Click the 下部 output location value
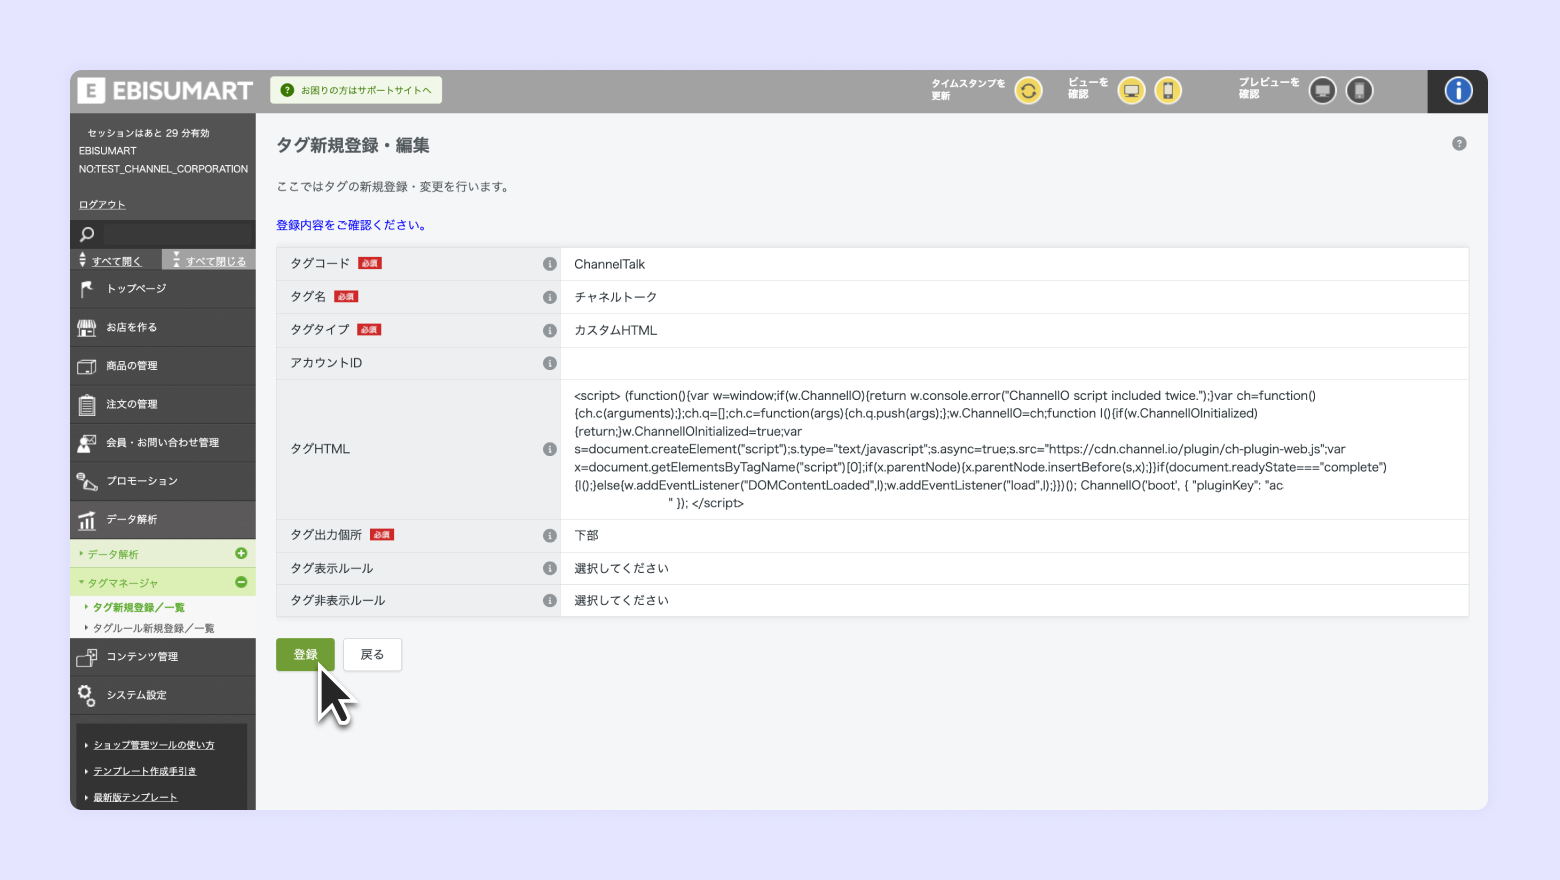This screenshot has width=1560, height=880. [x=586, y=535]
